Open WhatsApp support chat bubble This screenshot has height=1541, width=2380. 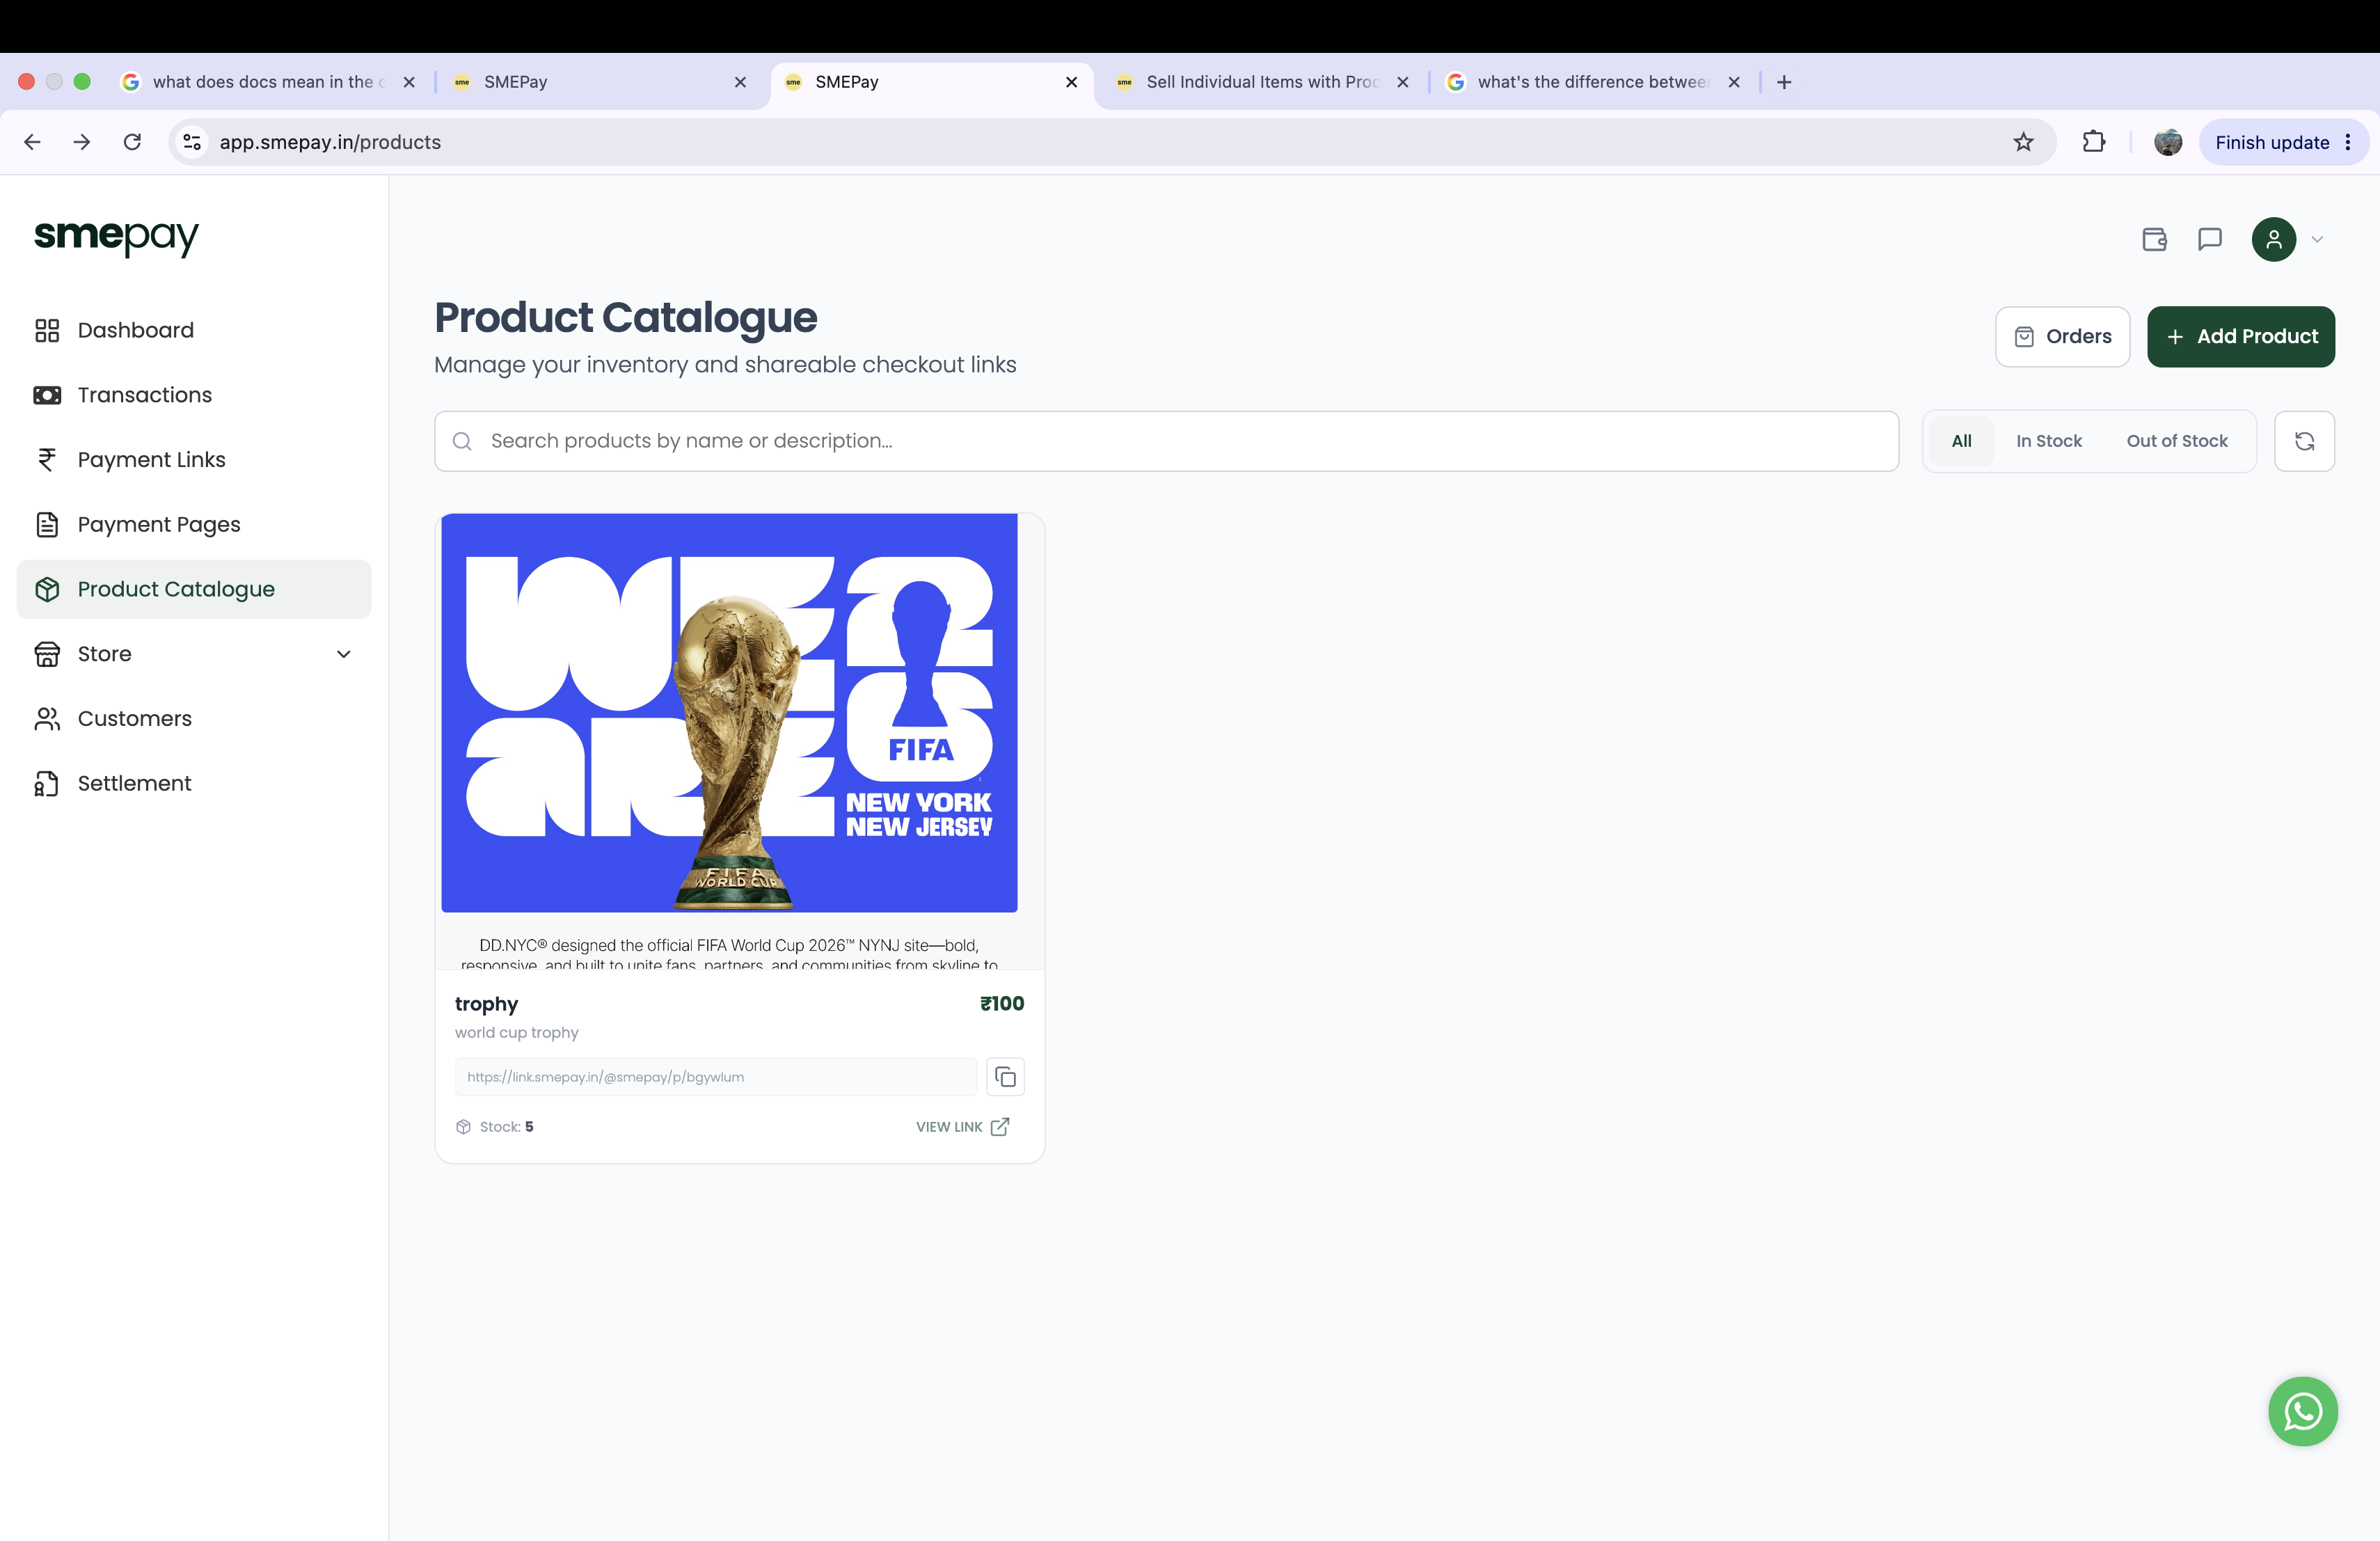click(2302, 1412)
